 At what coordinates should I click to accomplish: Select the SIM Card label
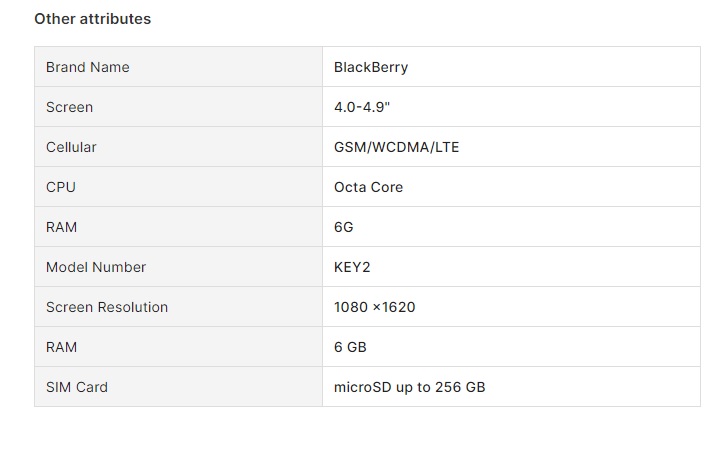[77, 387]
